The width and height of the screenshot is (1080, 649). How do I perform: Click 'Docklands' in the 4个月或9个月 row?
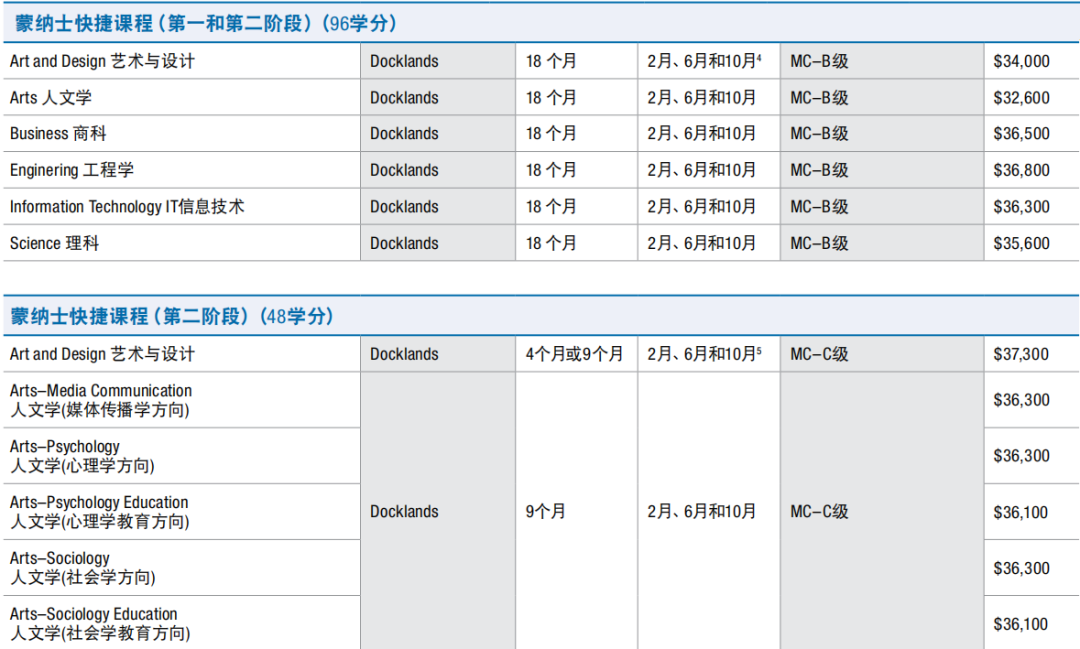(x=404, y=354)
